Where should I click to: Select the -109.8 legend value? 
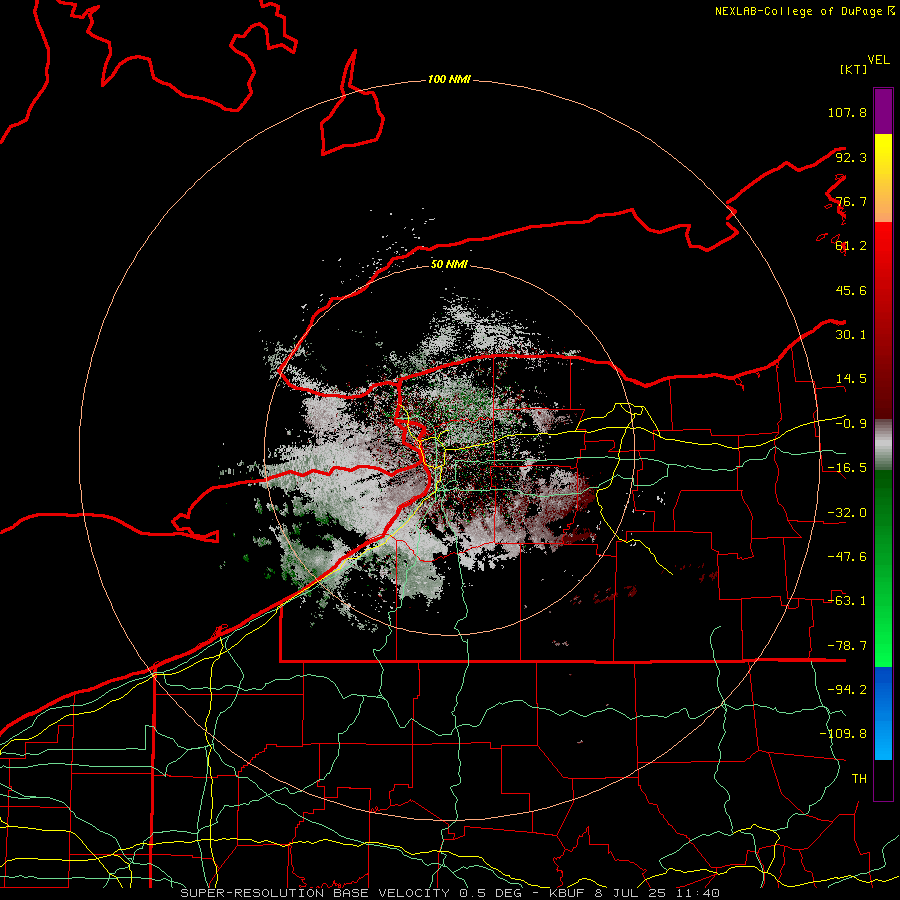(843, 734)
